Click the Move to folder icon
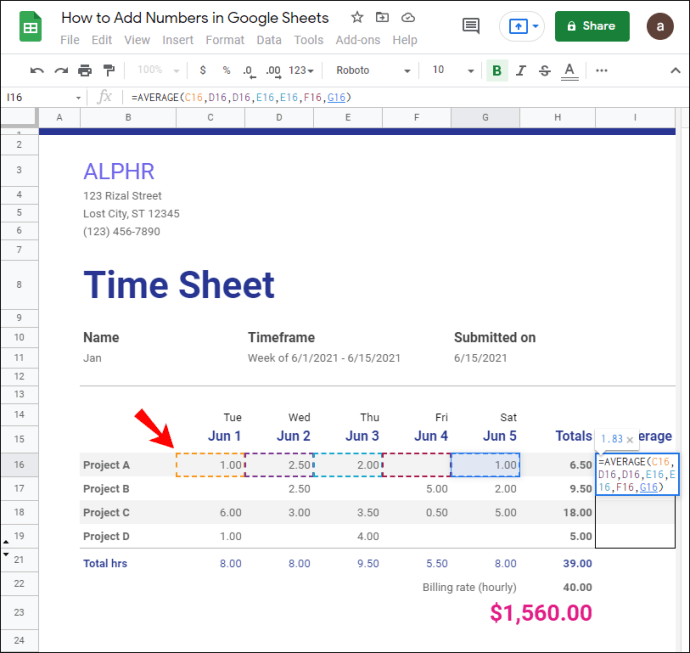 382,18
